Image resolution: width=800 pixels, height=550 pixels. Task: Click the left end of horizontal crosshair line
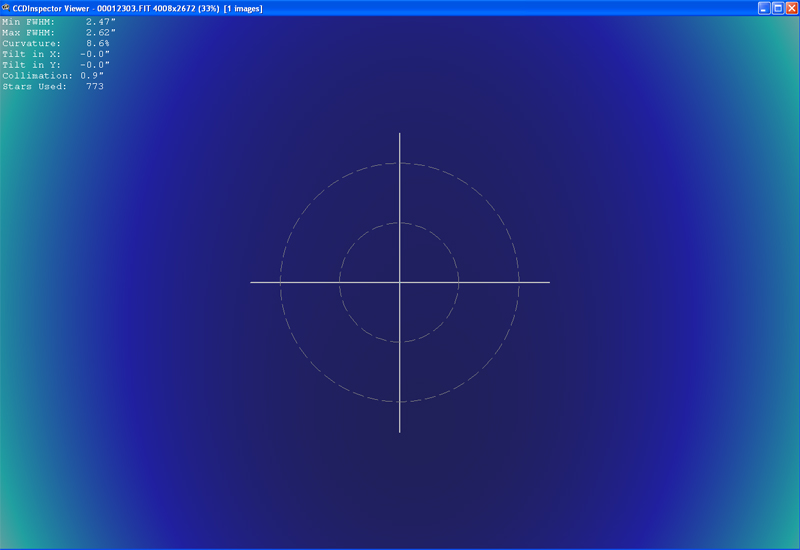pyautogui.click(x=252, y=283)
